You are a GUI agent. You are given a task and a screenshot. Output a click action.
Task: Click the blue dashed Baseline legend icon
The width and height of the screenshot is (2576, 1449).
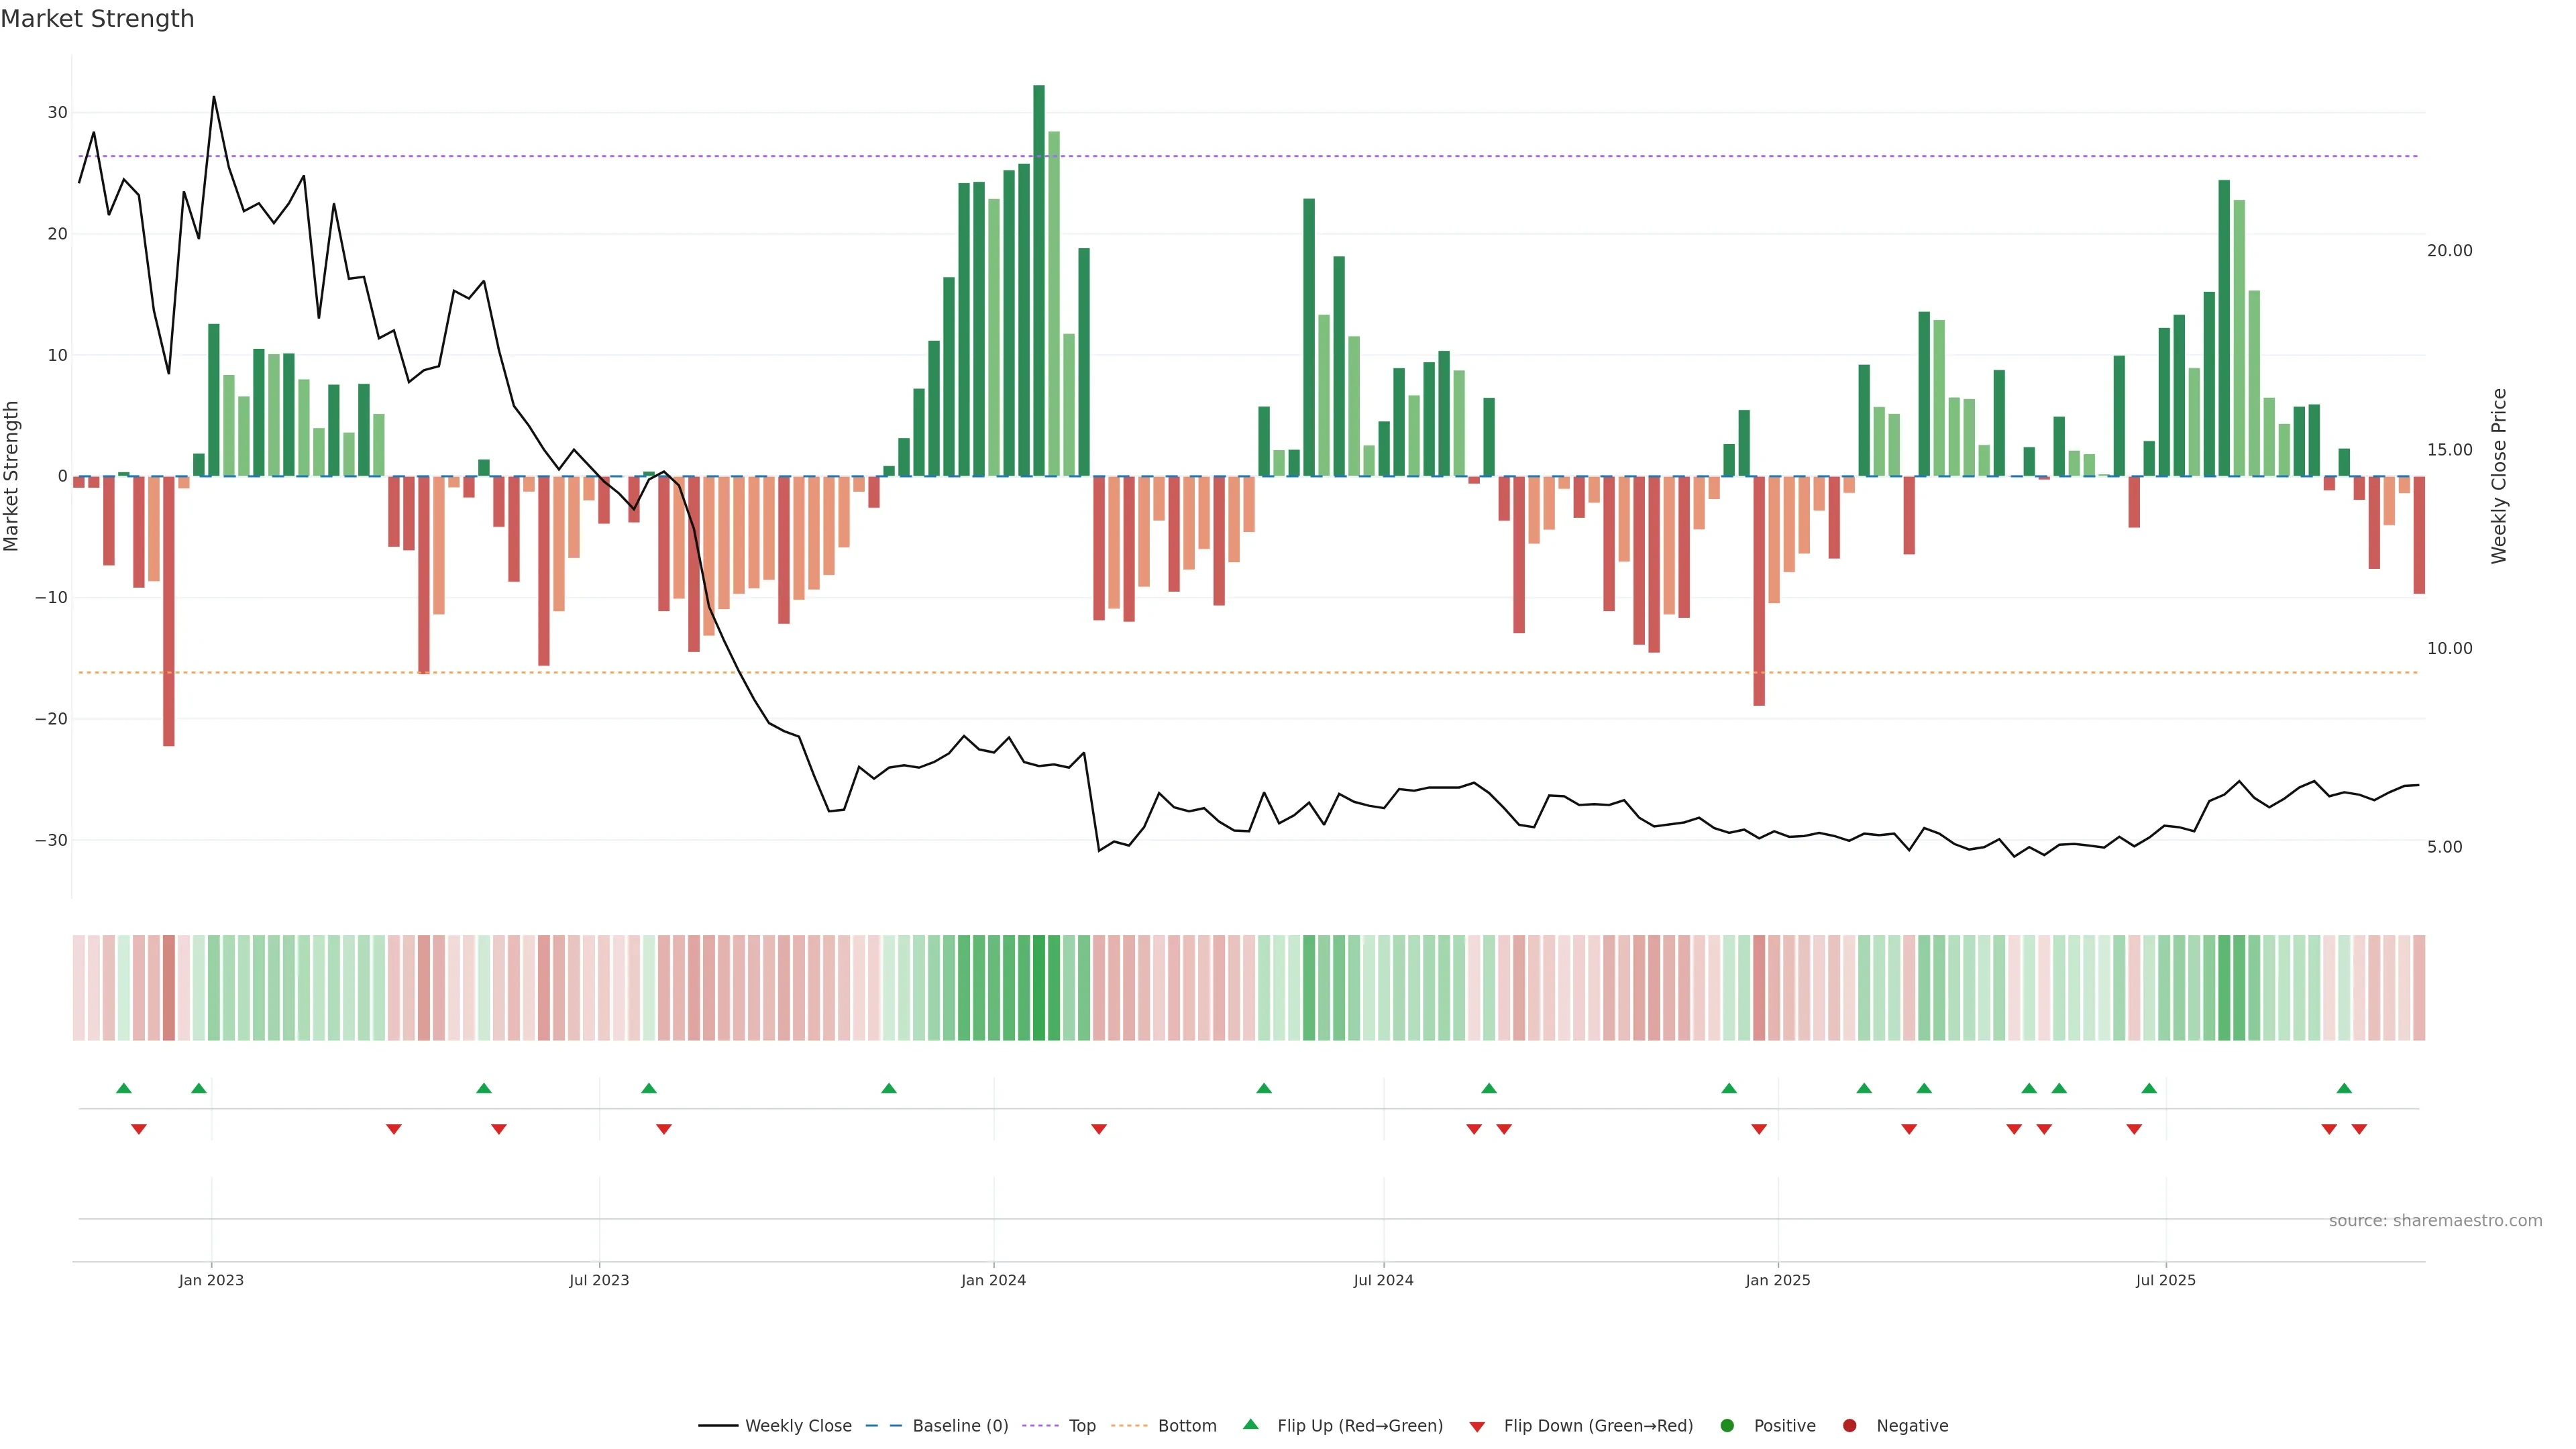[x=883, y=1426]
